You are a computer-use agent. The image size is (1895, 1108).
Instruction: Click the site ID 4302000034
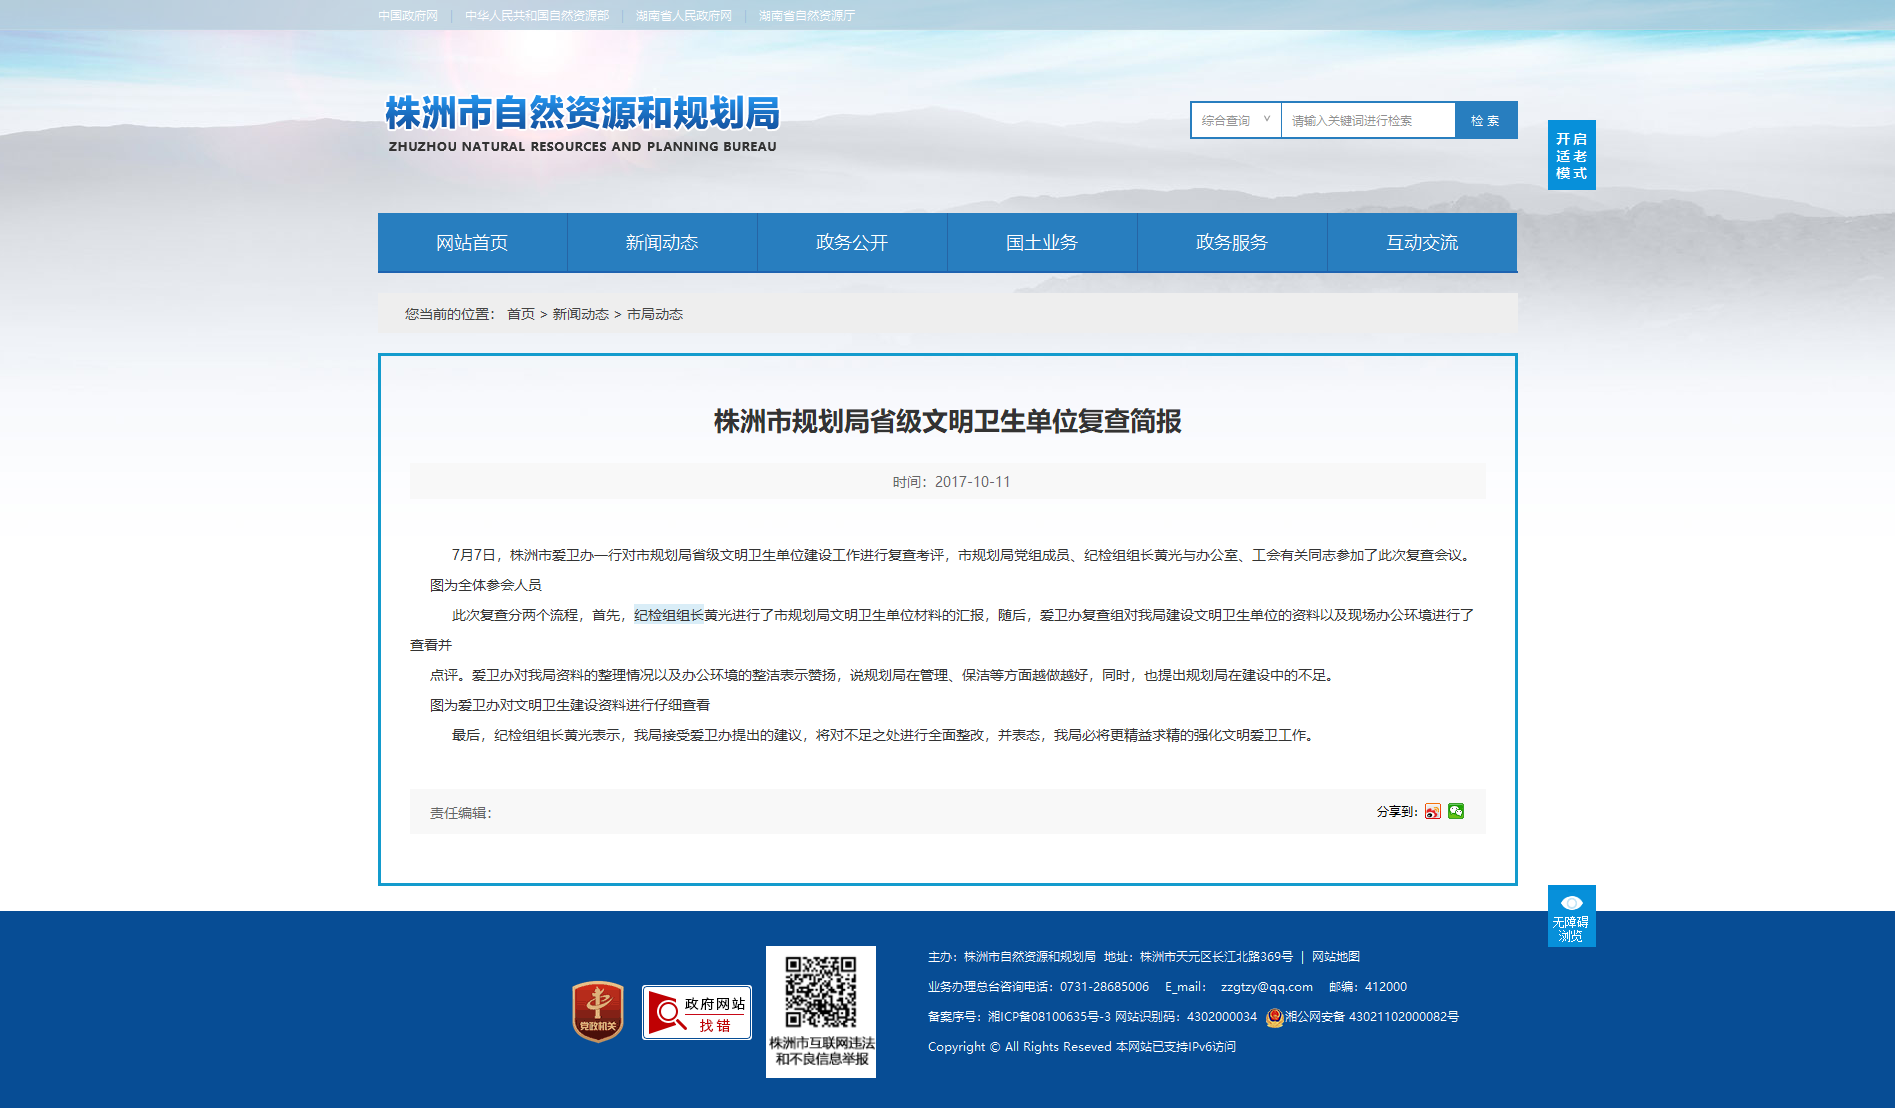click(x=1222, y=1017)
